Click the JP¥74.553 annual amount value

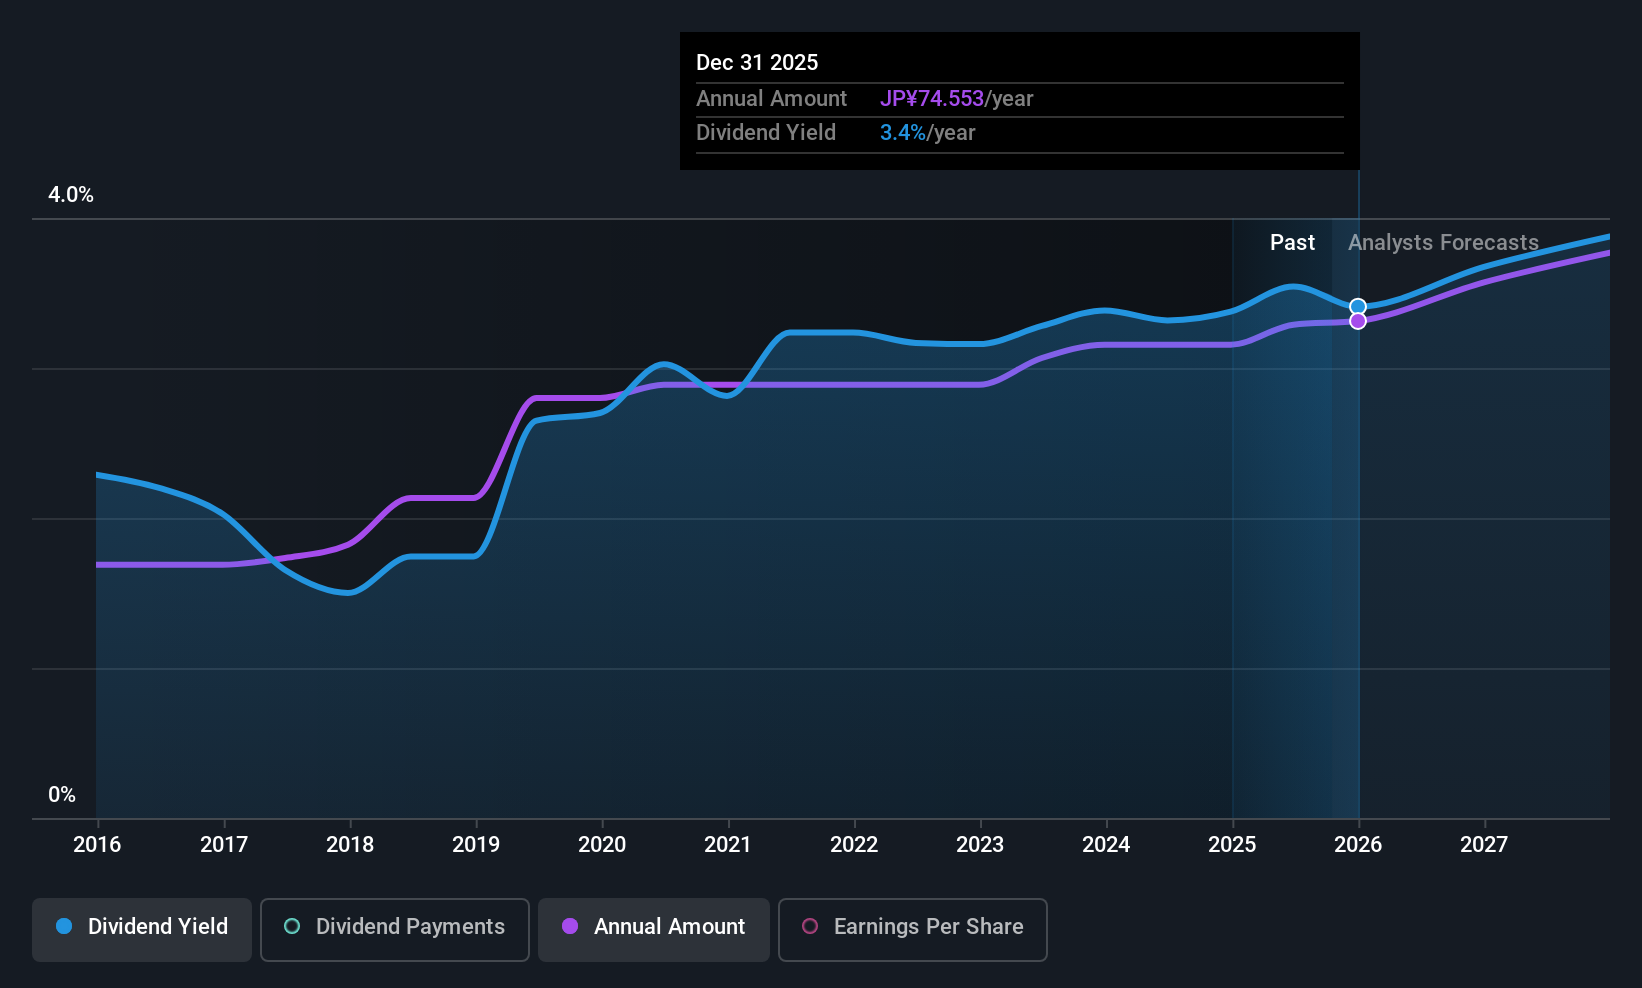click(x=932, y=99)
